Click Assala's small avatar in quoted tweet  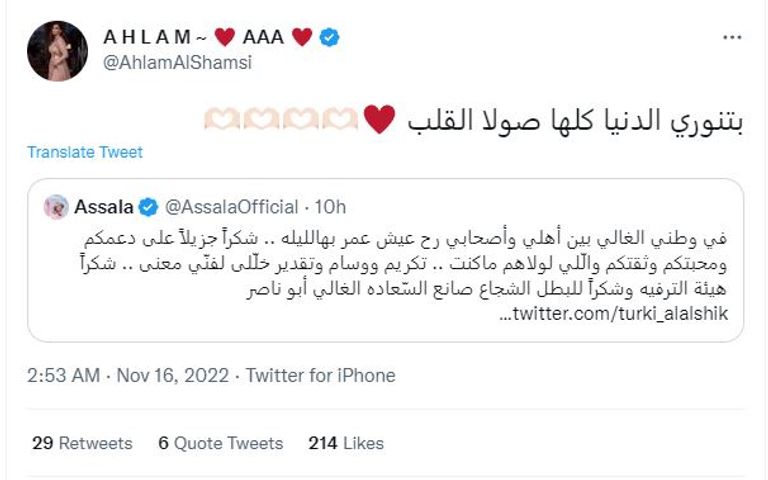(56, 207)
